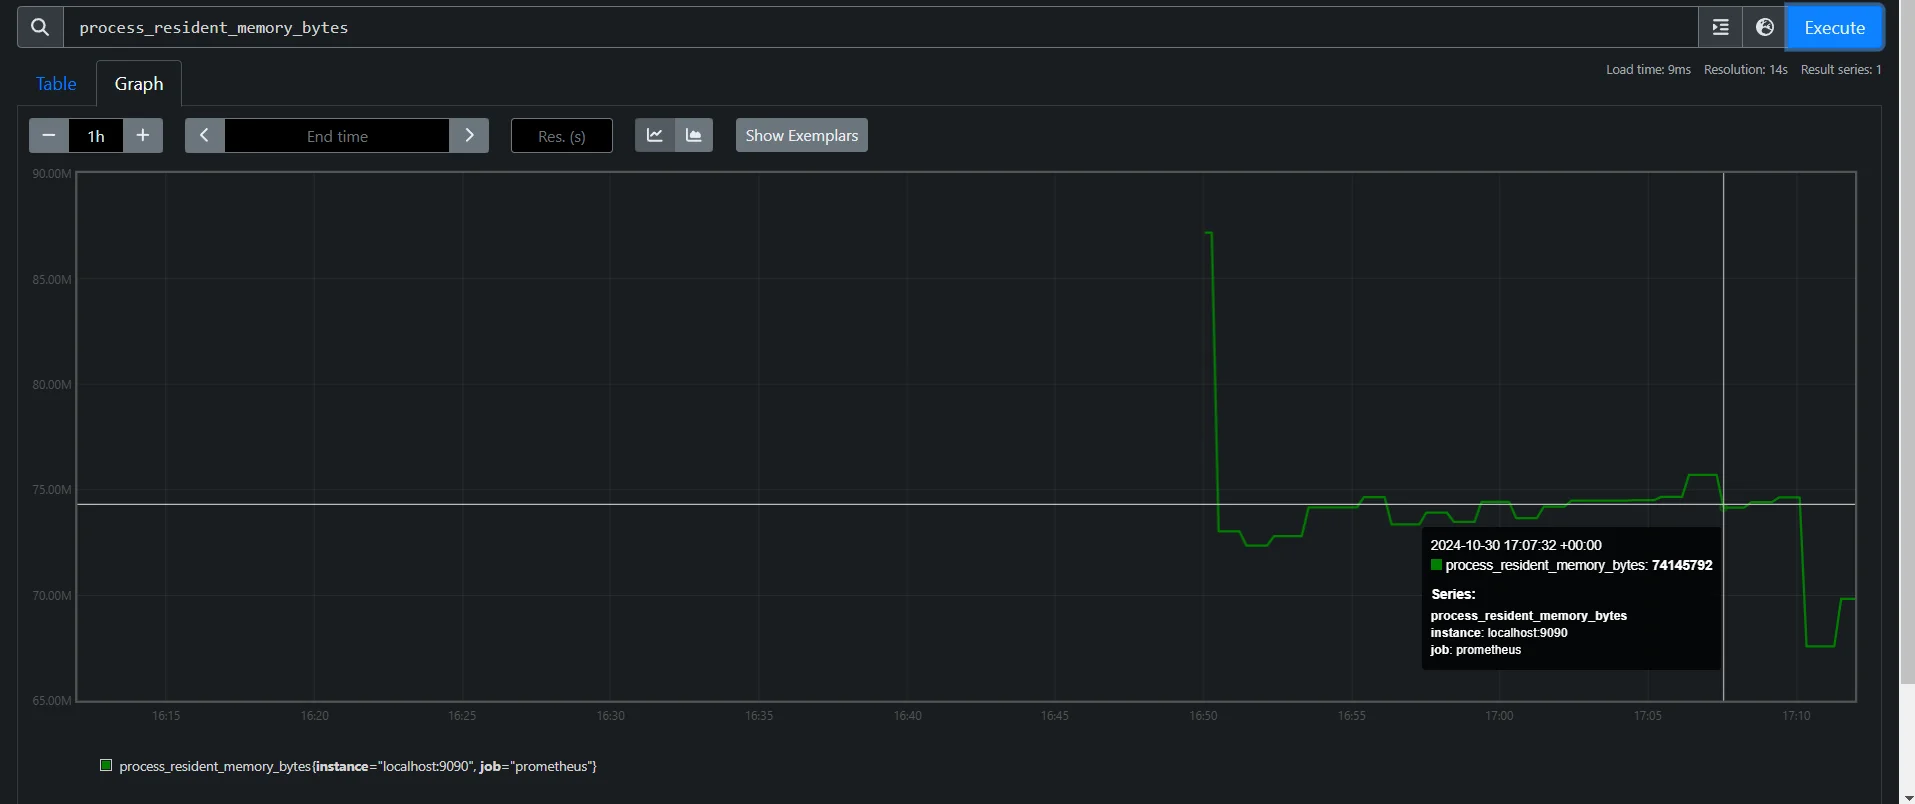The width and height of the screenshot is (1915, 804).
Task: Go to previous end time
Action: click(204, 135)
